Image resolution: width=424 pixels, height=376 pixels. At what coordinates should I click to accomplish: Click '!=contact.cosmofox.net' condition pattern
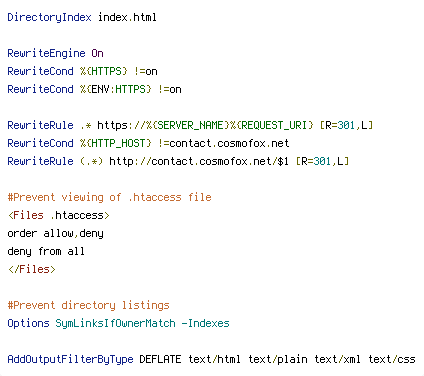(x=224, y=143)
